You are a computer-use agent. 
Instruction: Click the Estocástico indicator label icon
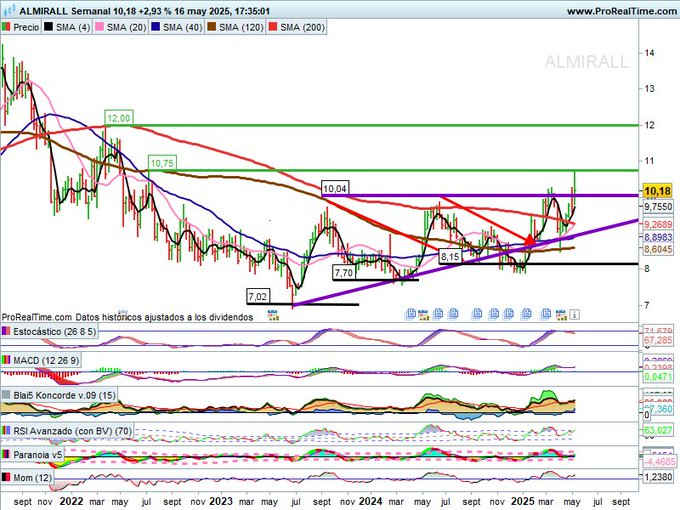pyautogui.click(x=6, y=331)
